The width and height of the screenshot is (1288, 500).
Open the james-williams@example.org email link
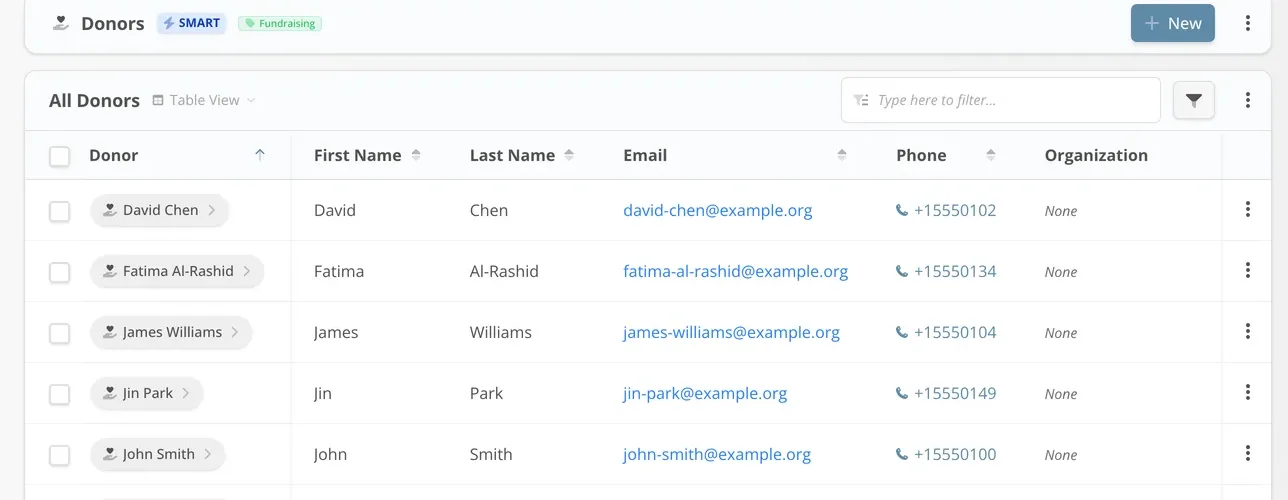tap(731, 332)
